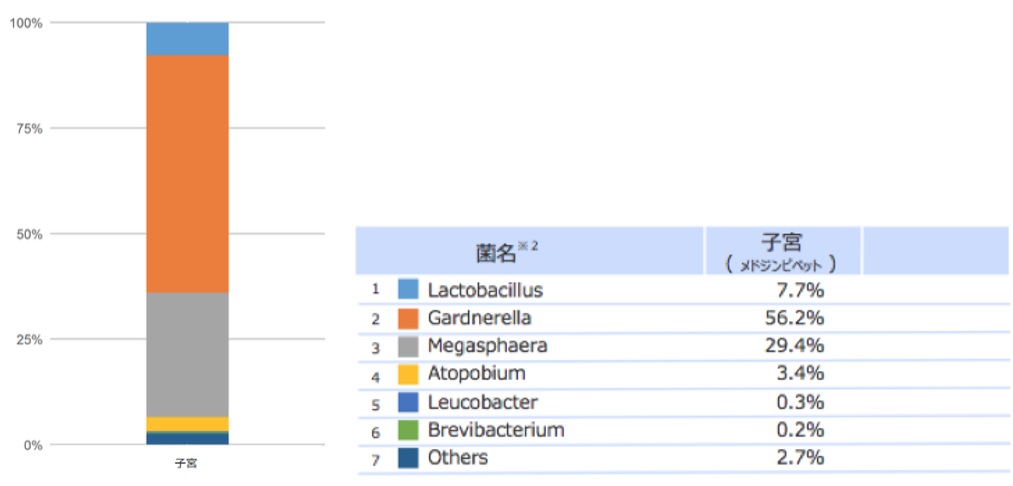The width and height of the screenshot is (1013, 486).
Task: Click the Atopobium yellow legend swatch
Action: click(x=408, y=374)
